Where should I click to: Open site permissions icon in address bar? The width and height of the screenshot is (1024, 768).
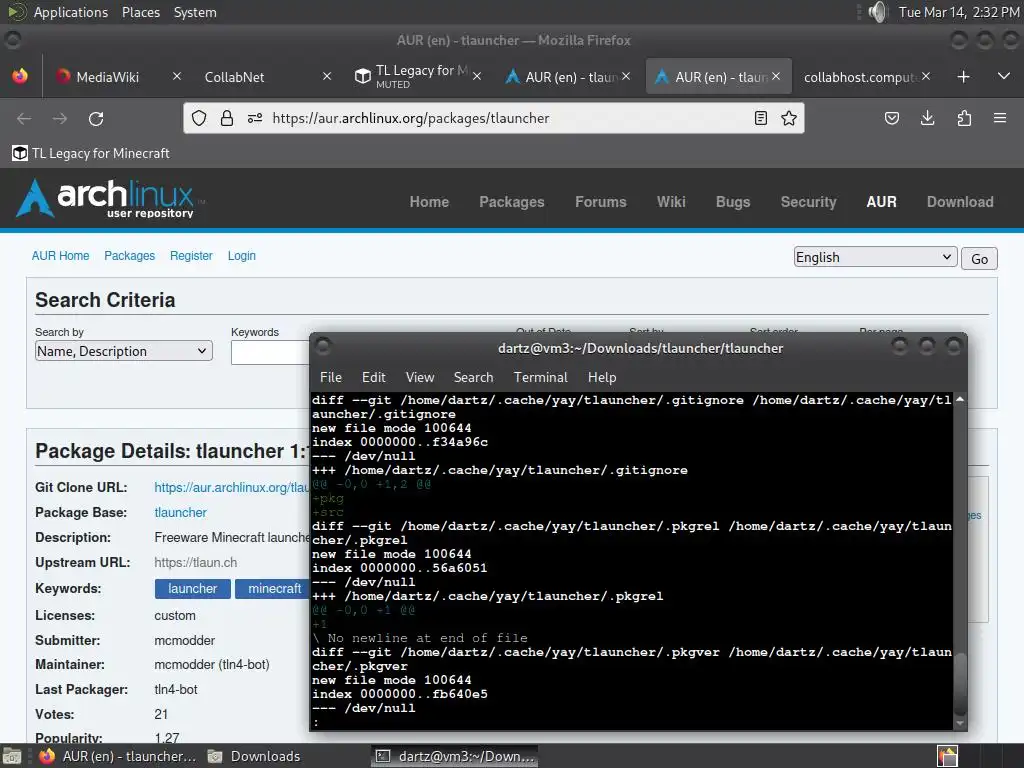pos(255,118)
